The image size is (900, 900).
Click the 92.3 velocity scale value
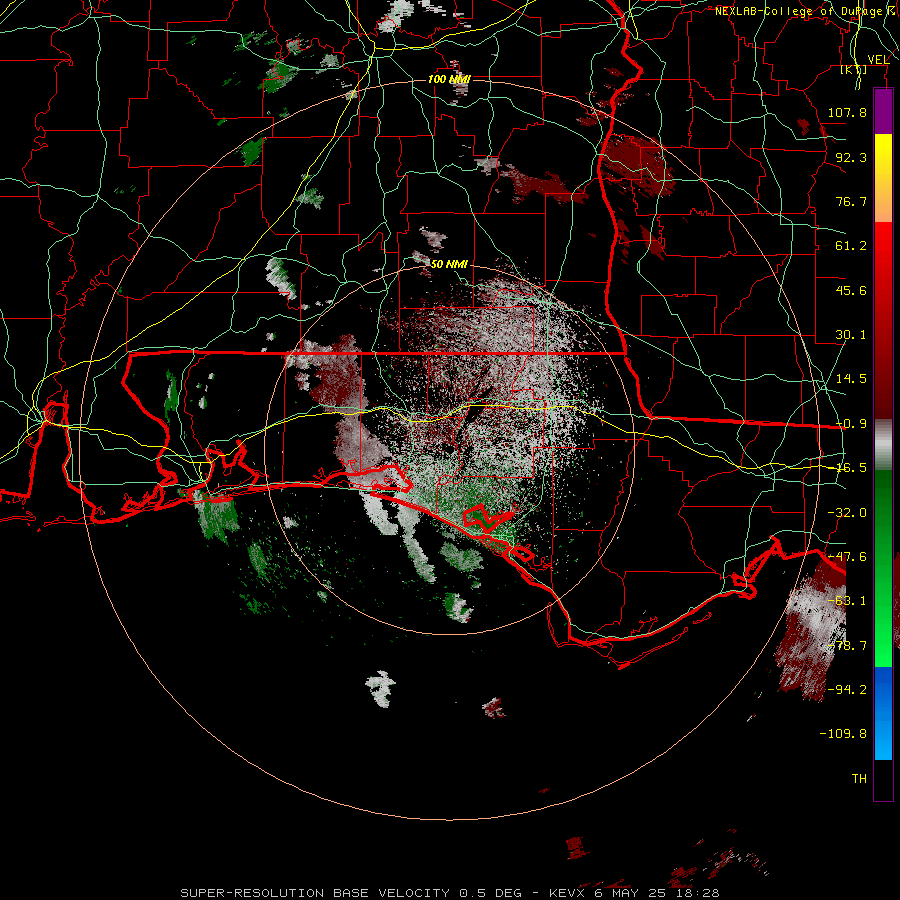tap(851, 157)
